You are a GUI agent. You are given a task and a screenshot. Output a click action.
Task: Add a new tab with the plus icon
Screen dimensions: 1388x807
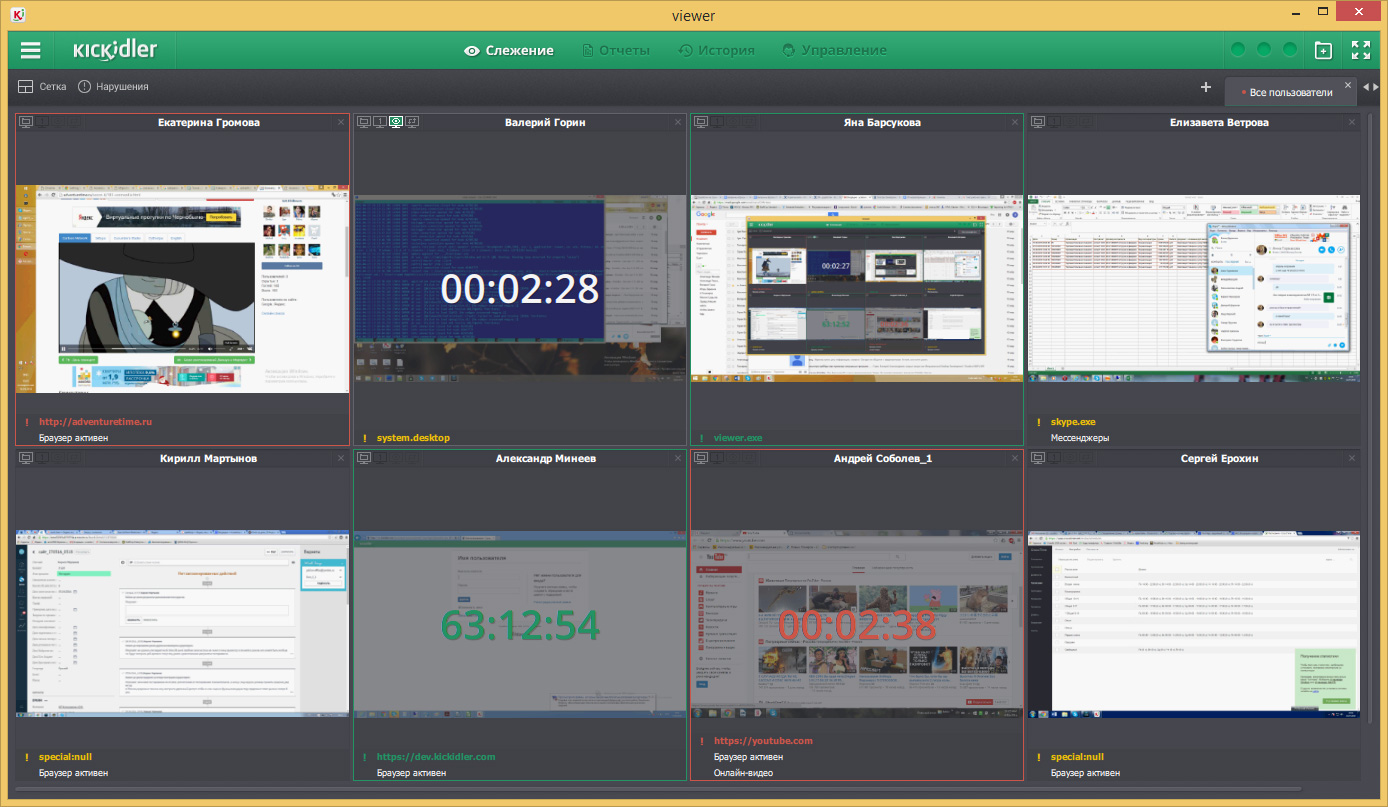[1206, 88]
